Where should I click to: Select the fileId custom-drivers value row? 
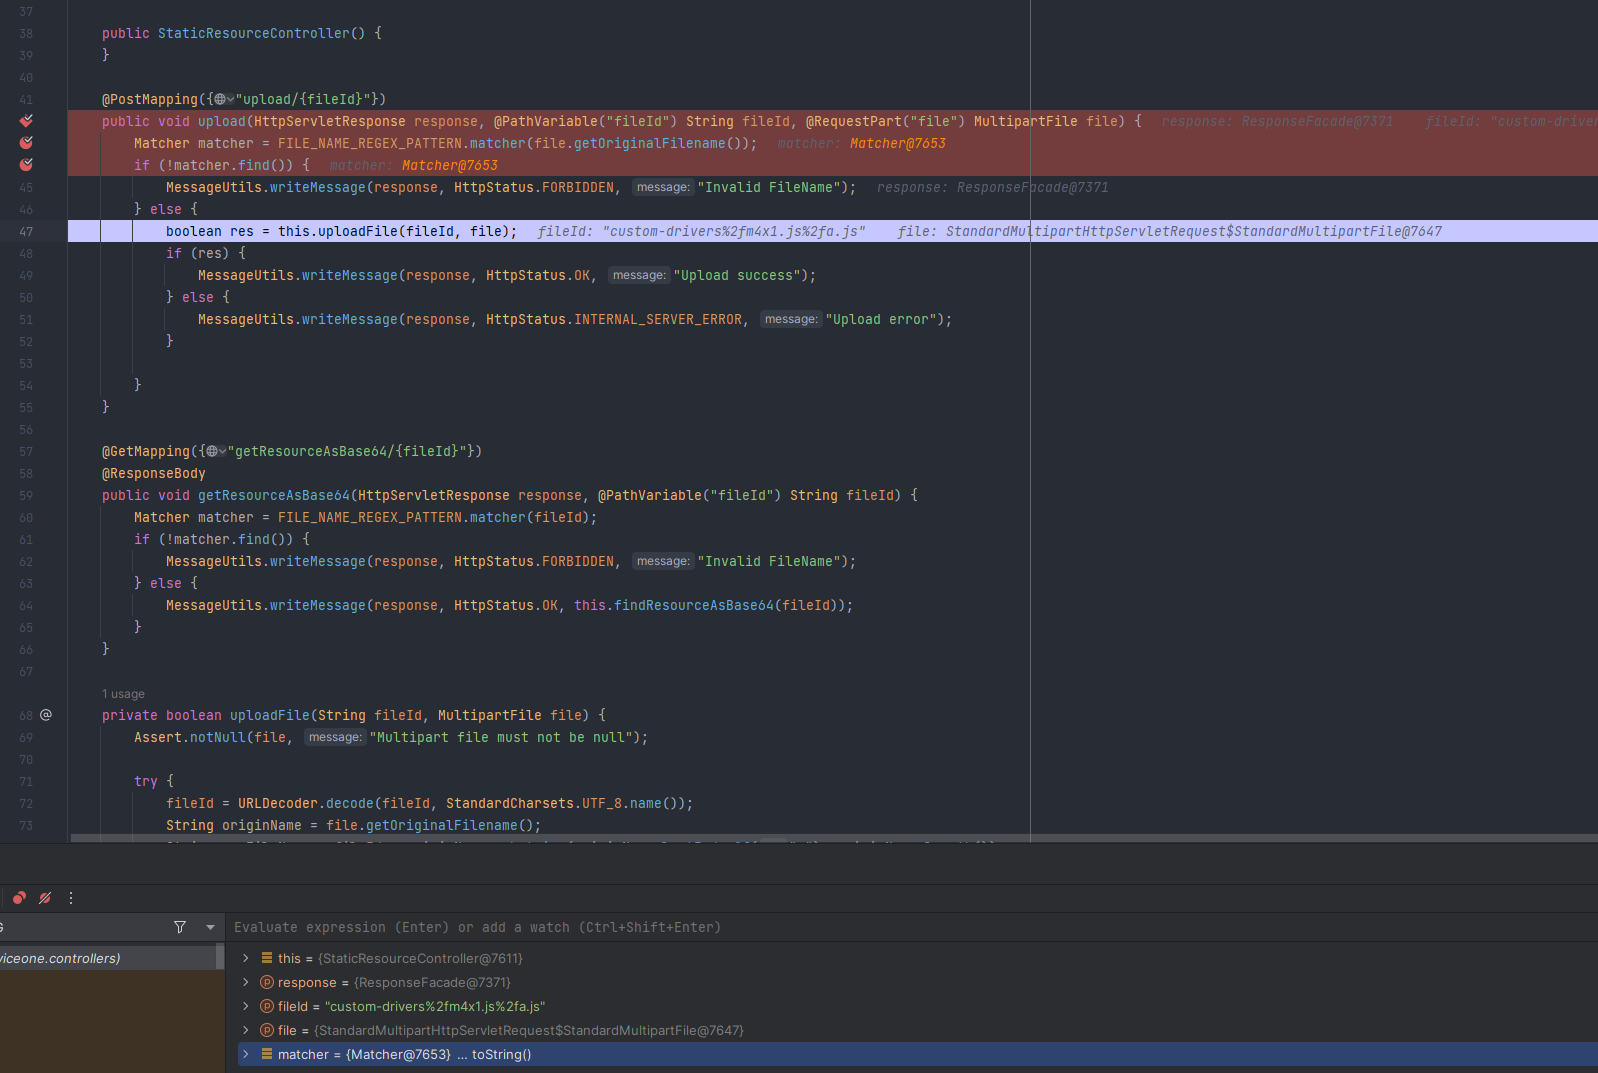pos(917,1006)
